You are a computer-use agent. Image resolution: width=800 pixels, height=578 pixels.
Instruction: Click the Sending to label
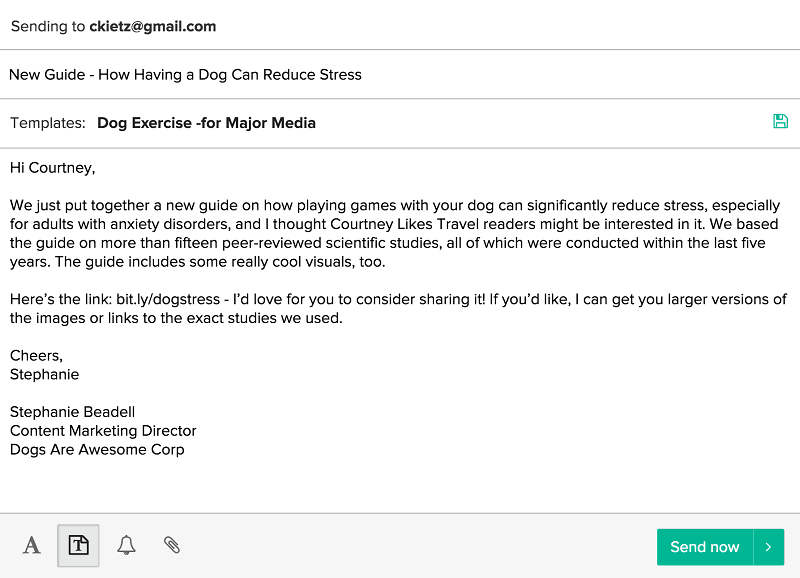[47, 27]
